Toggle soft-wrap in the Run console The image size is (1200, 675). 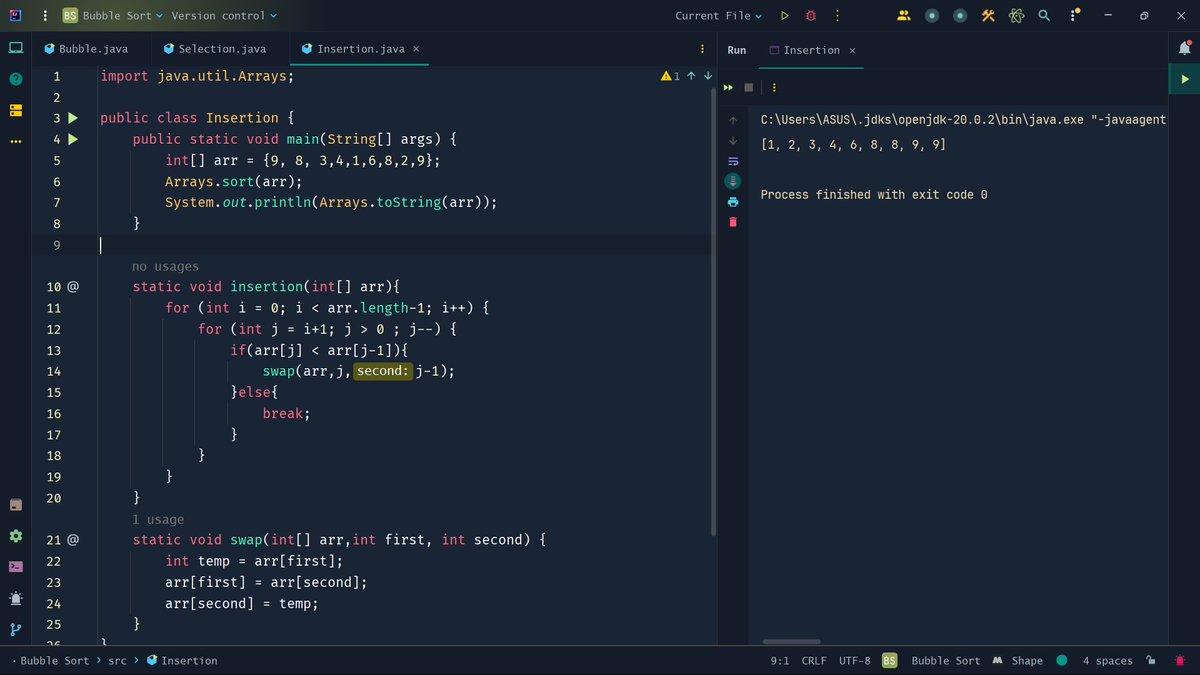[732, 161]
